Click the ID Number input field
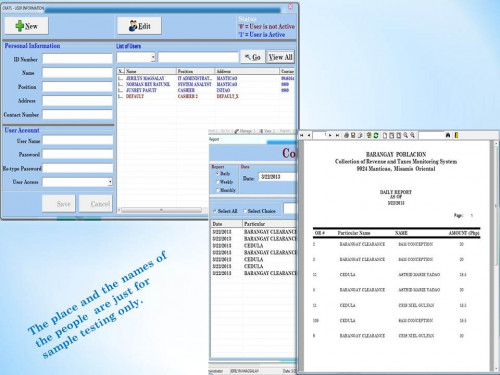500x375 pixels. point(77,59)
